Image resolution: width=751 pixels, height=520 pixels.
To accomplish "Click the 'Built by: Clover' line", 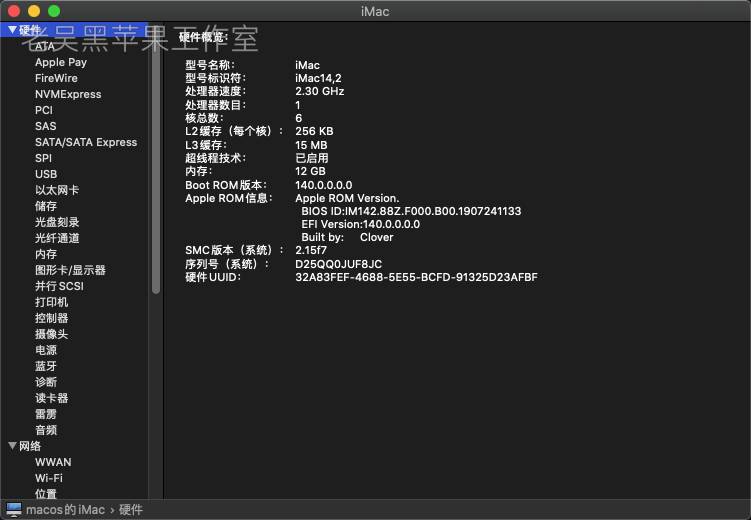I will (x=347, y=237).
